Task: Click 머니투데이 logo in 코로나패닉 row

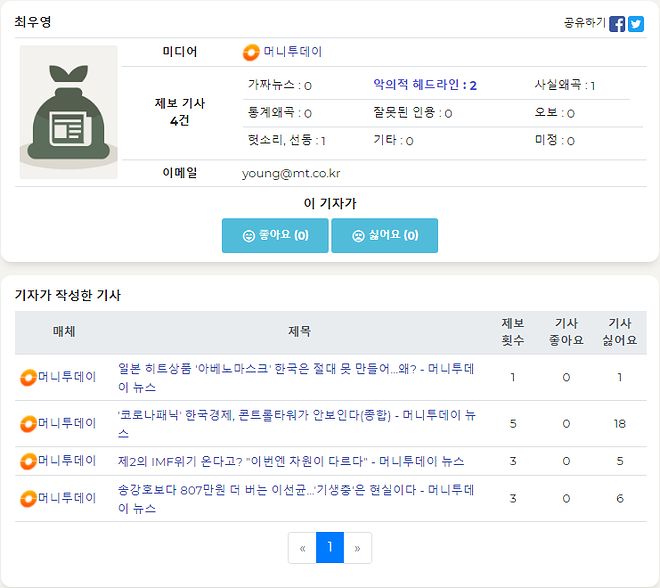Action: point(28,424)
